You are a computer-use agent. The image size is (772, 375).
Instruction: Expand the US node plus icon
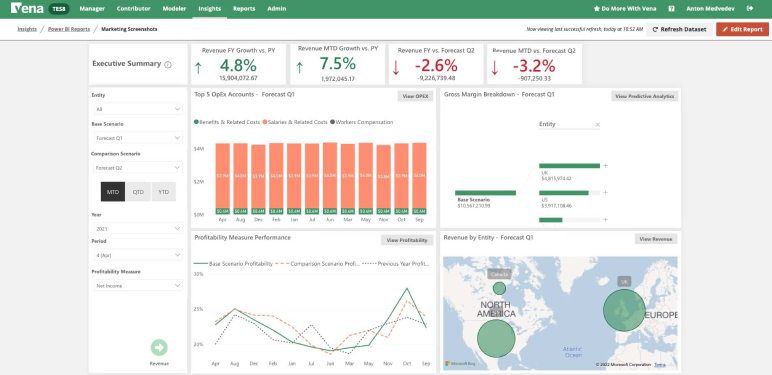point(606,193)
